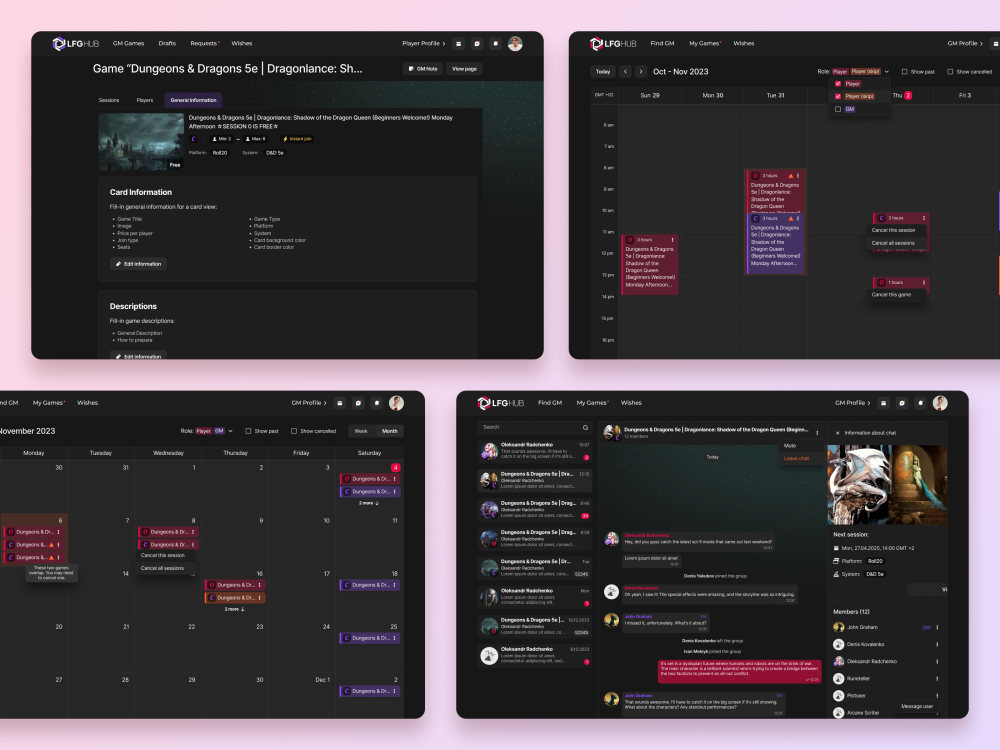This screenshot has height=750, width=1000.
Task: Open Players tab in game info window
Action: (x=145, y=100)
